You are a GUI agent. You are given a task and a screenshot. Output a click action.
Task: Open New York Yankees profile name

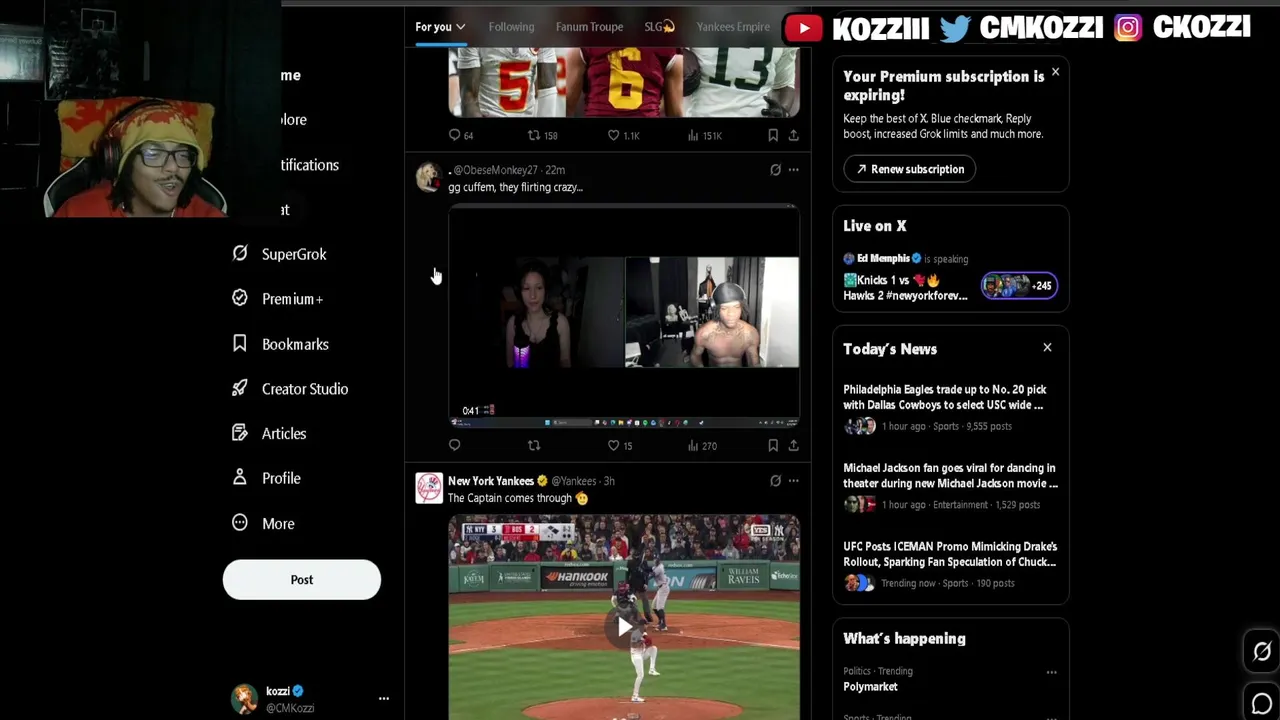[x=491, y=481]
